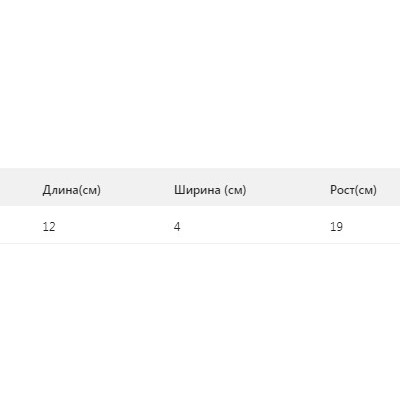400x400 pixels.
Task: Click the divider line below the values row
Action: tap(200, 243)
